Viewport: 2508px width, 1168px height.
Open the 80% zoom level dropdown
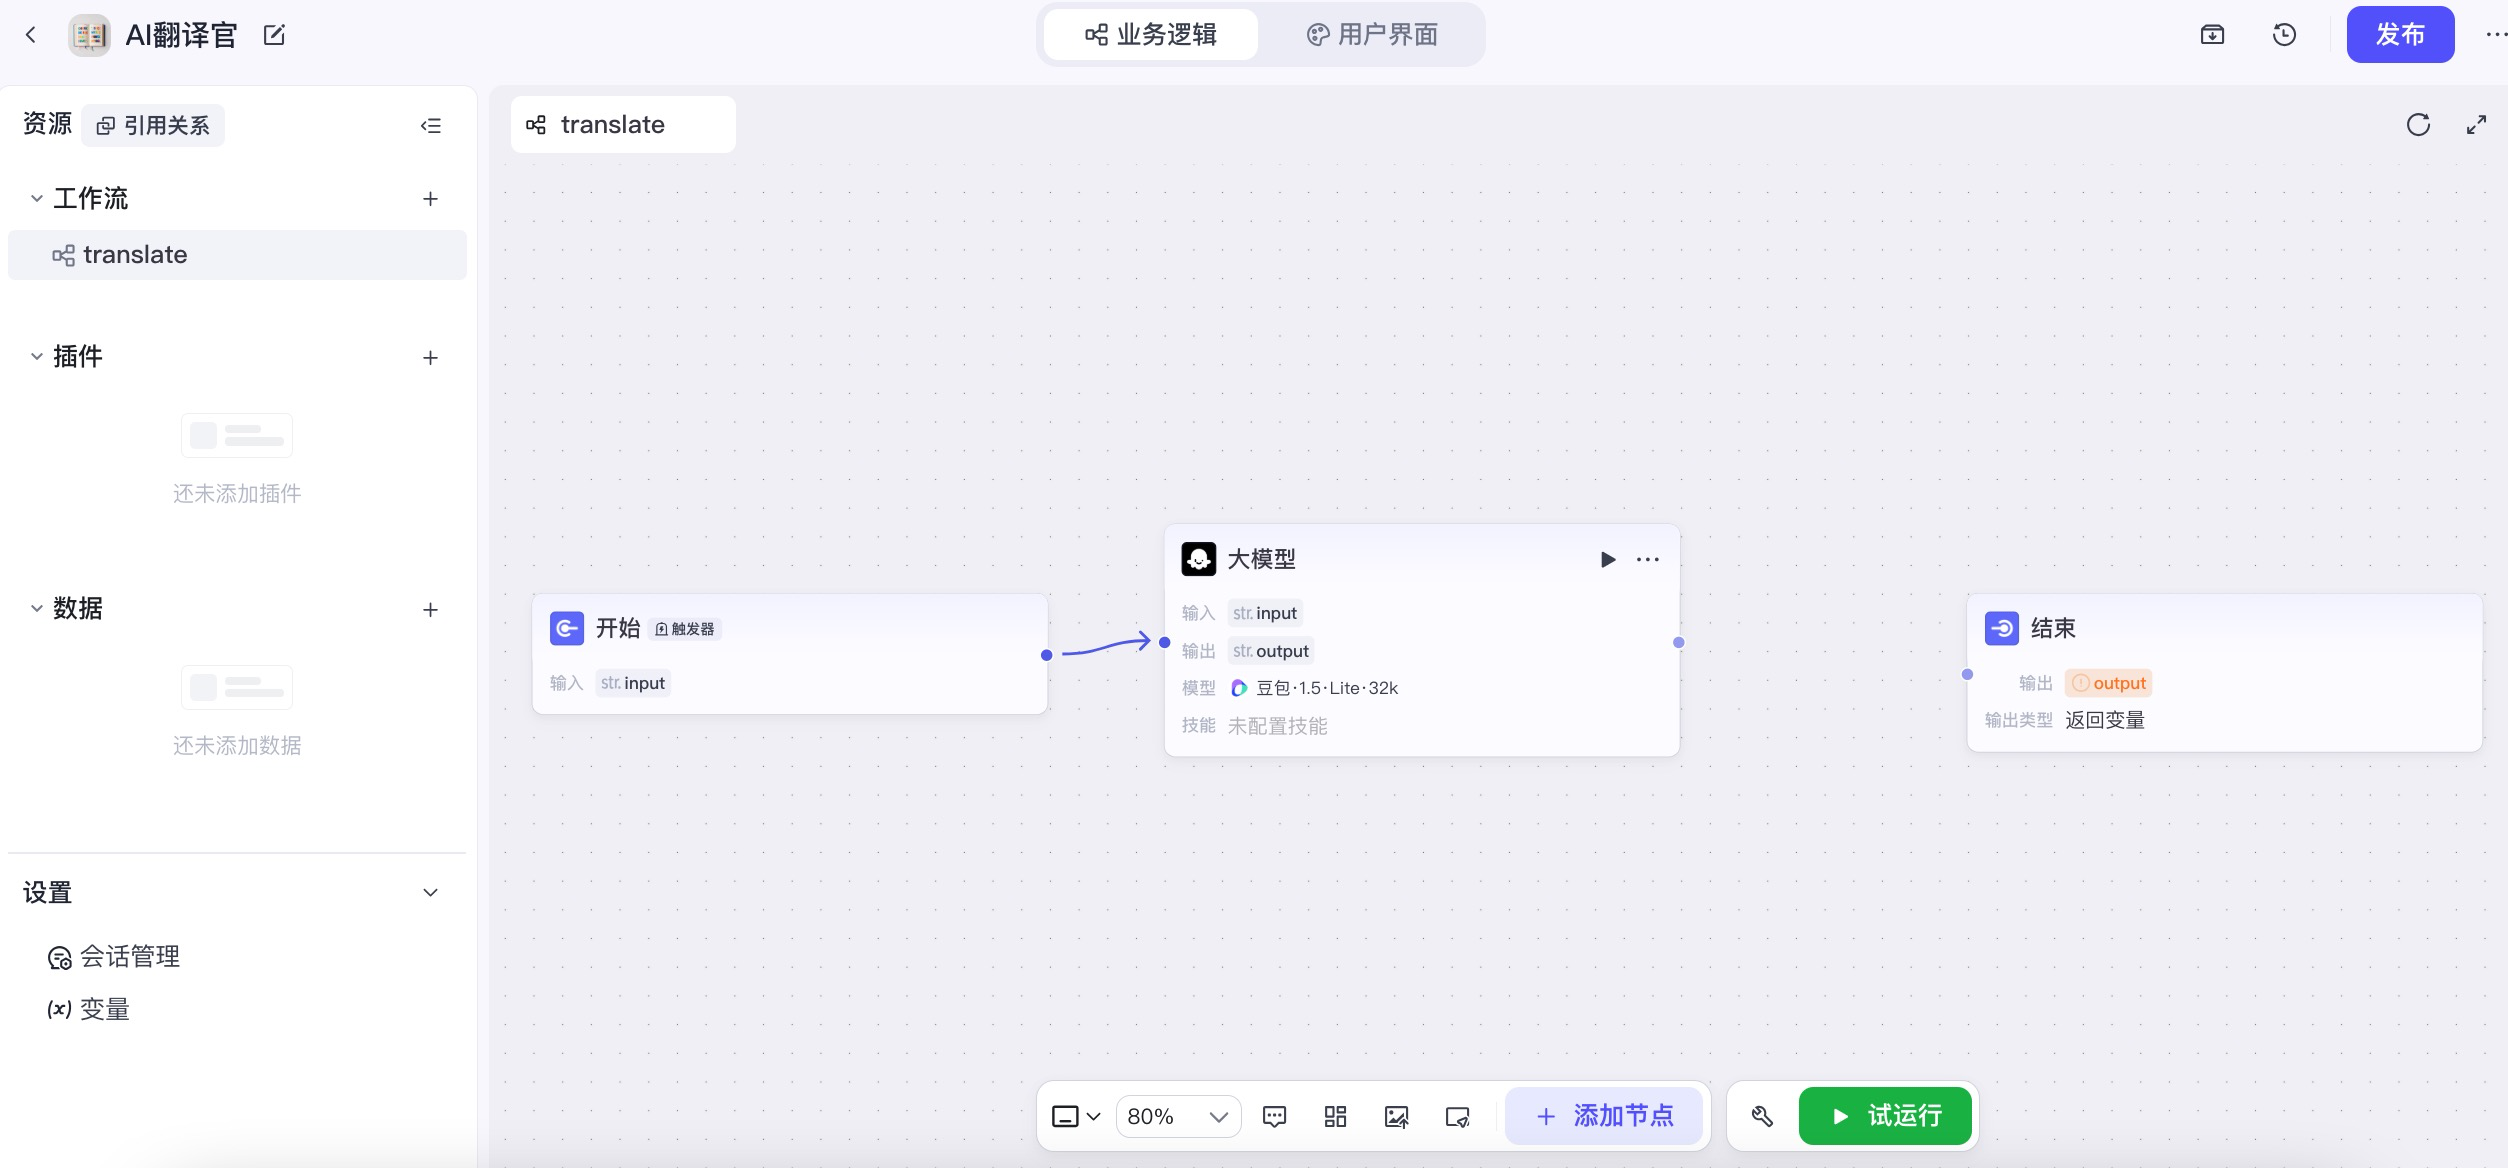coord(1178,1116)
